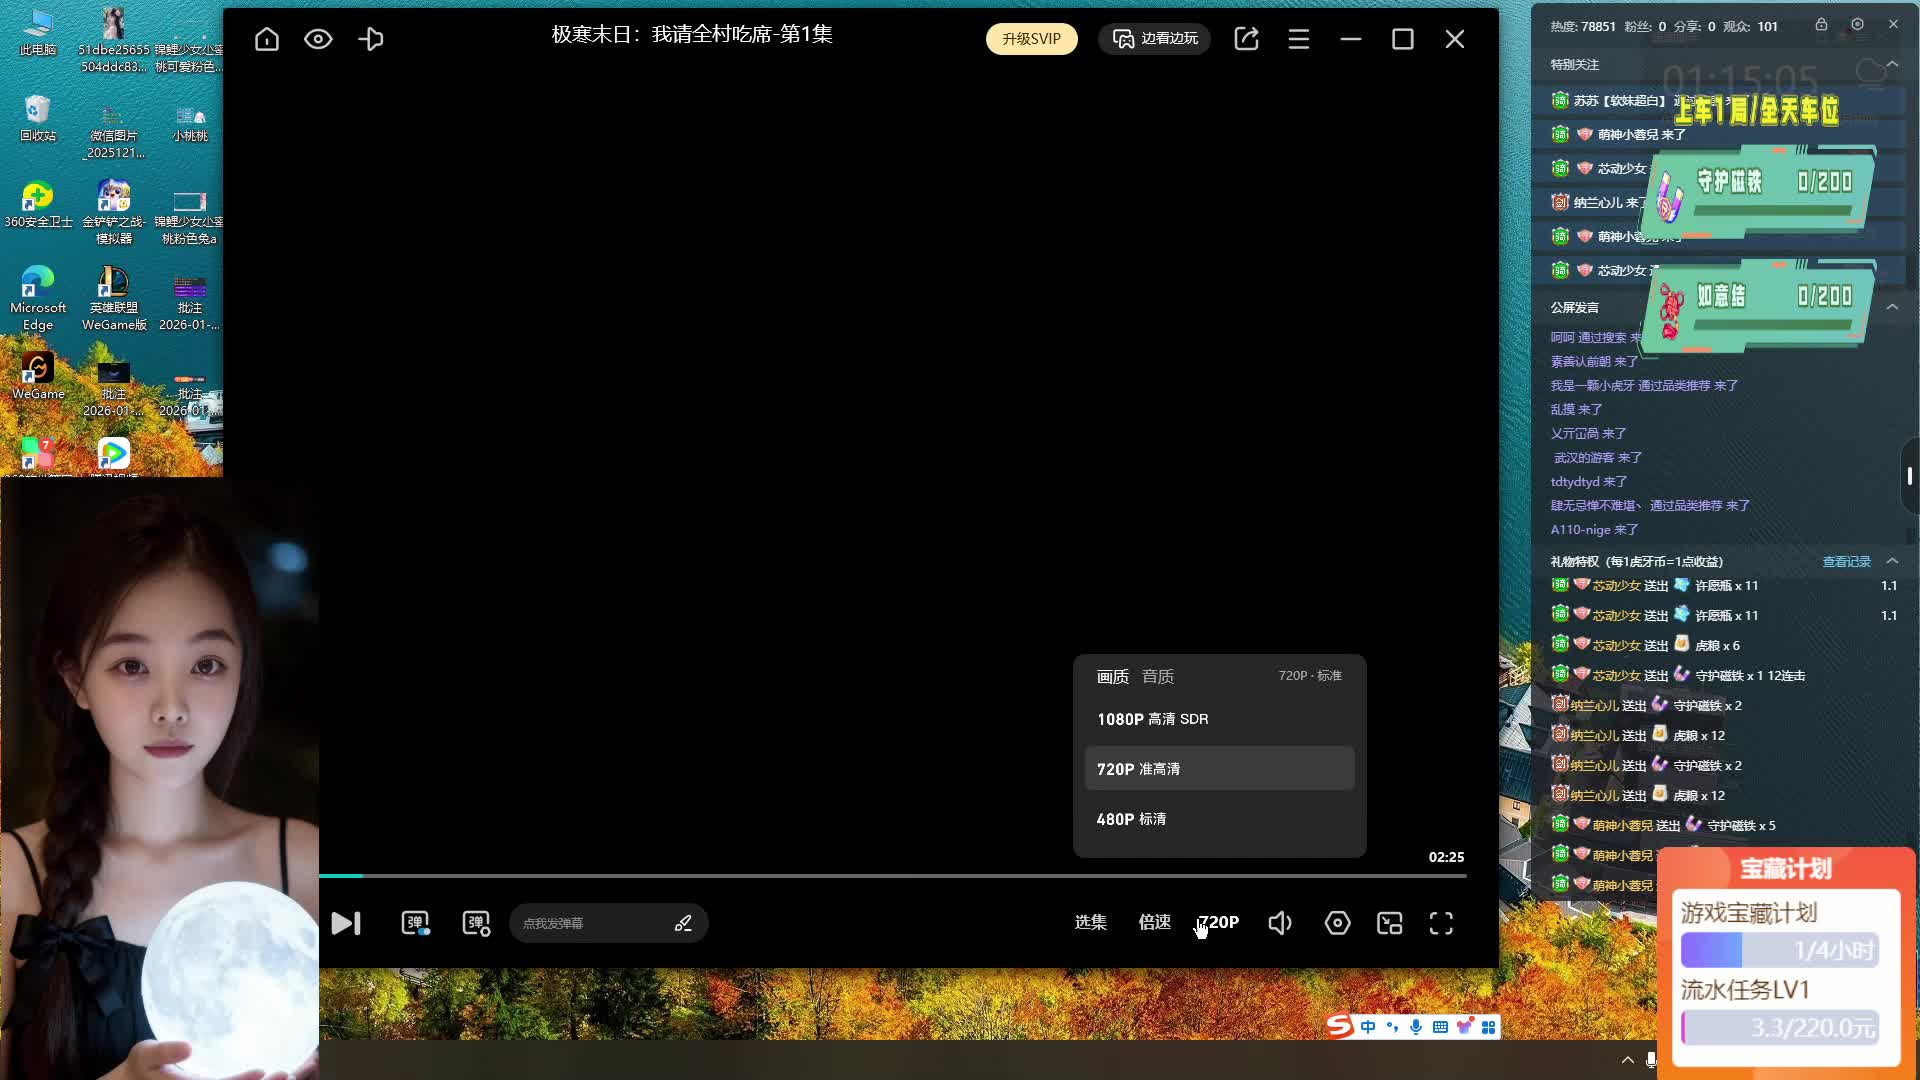Open the 倍速 playback speed menu
Image resolution: width=1920 pixels, height=1080 pixels.
coord(1154,922)
